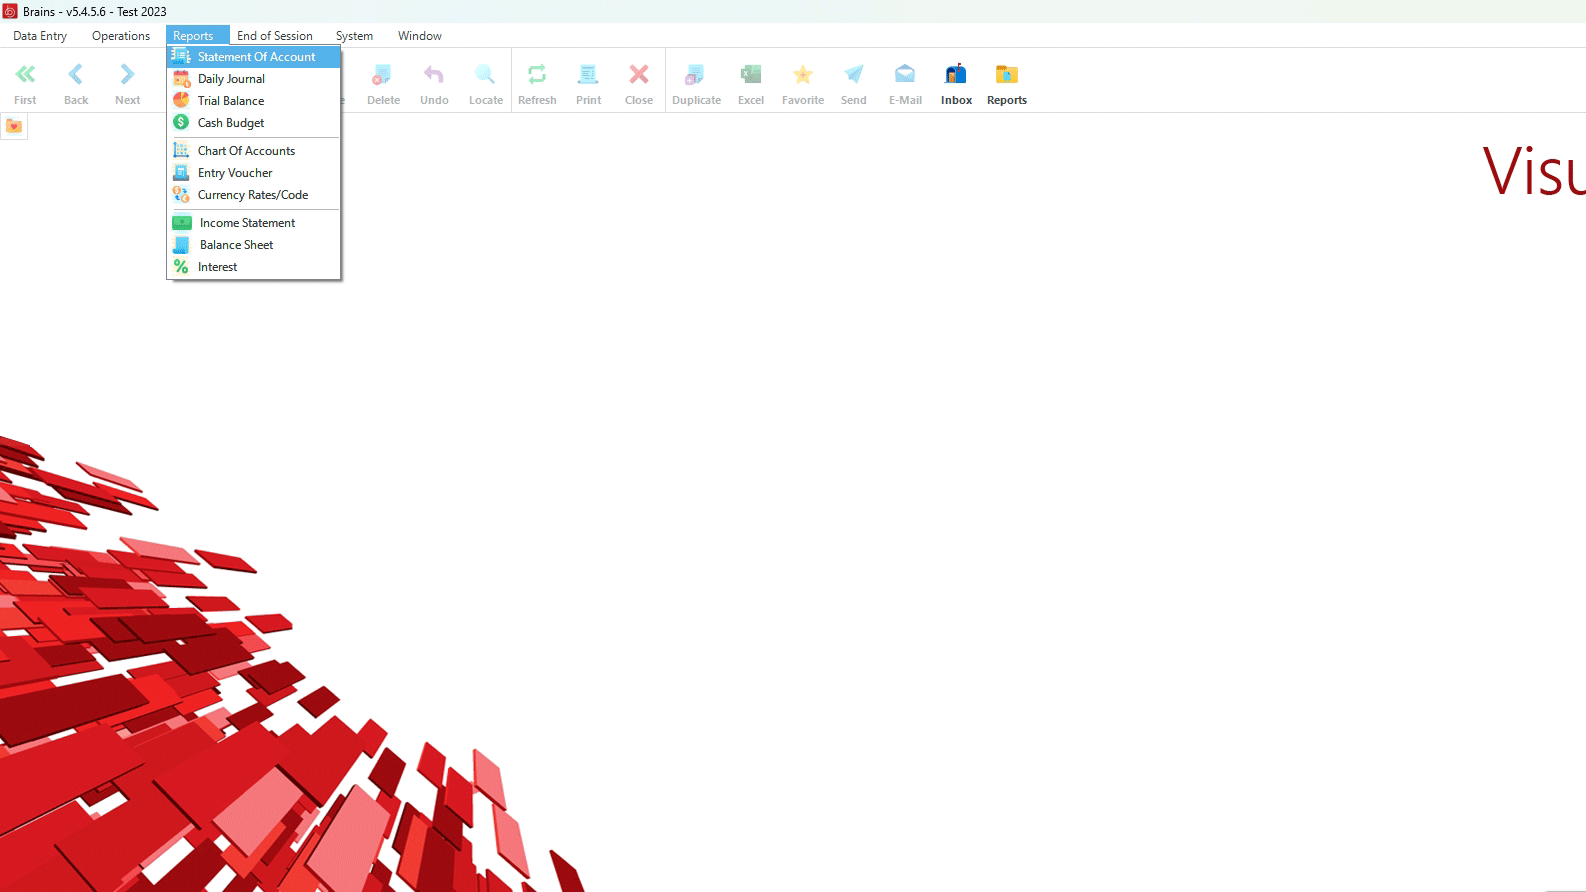
Task: Click the Next navigation arrow
Action: pyautogui.click(x=127, y=74)
